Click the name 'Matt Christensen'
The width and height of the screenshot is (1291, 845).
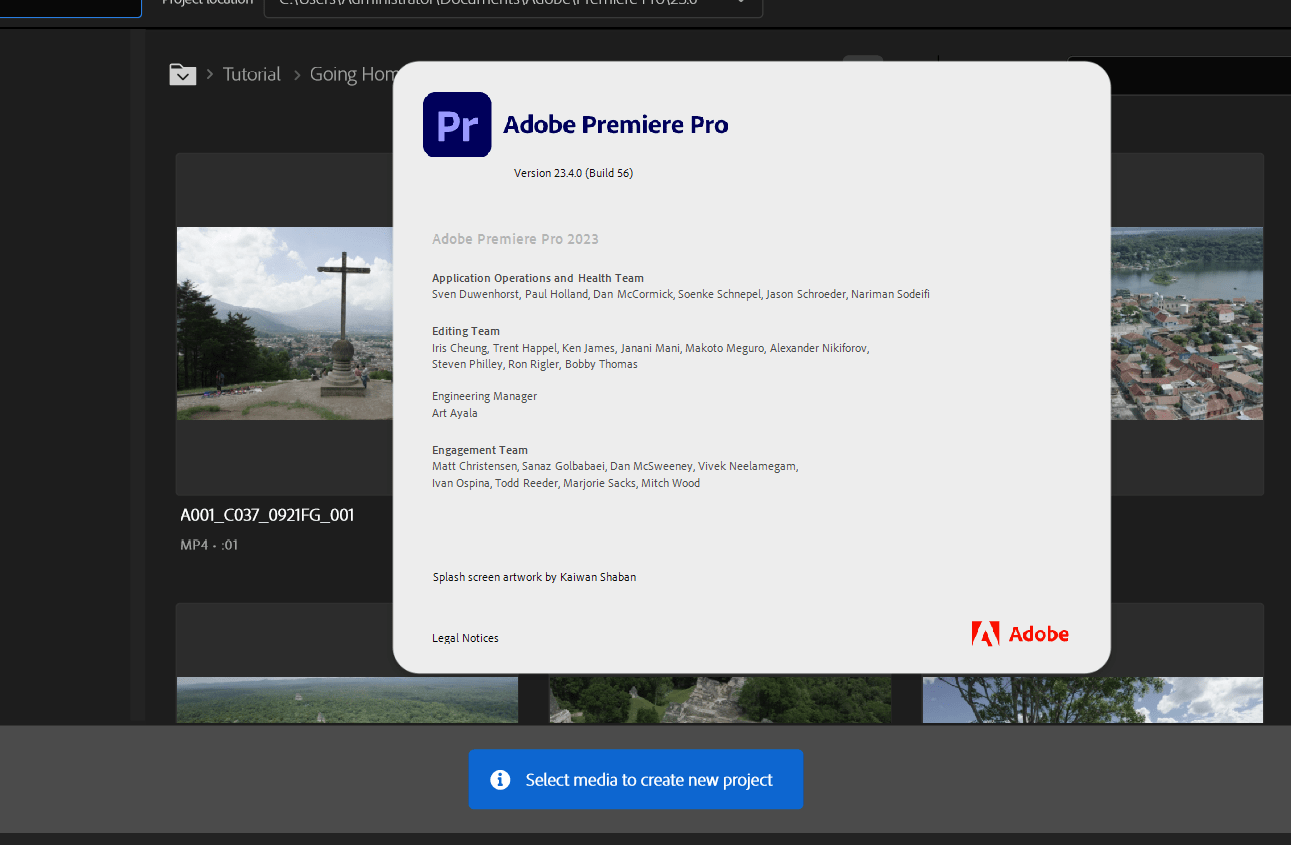coord(474,466)
